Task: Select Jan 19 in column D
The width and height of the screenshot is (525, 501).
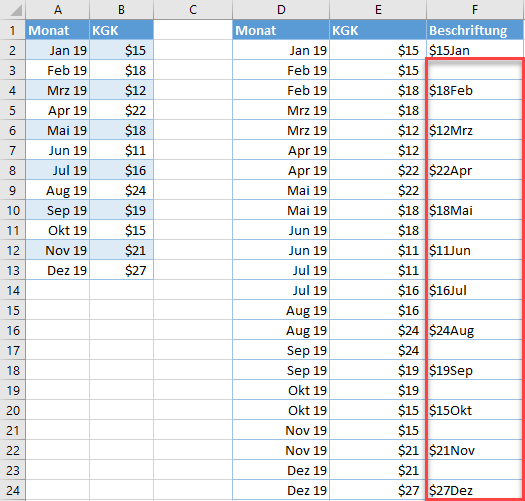Action: pyautogui.click(x=281, y=50)
